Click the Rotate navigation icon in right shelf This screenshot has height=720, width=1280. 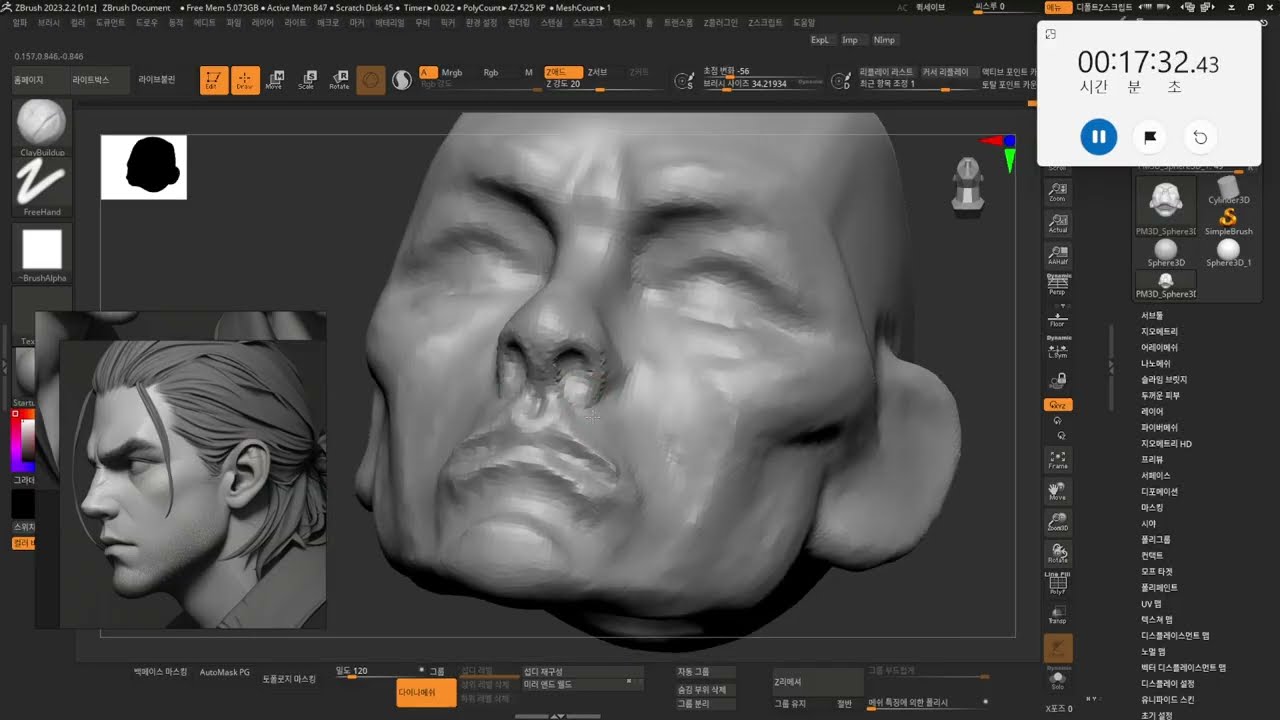(x=1058, y=552)
